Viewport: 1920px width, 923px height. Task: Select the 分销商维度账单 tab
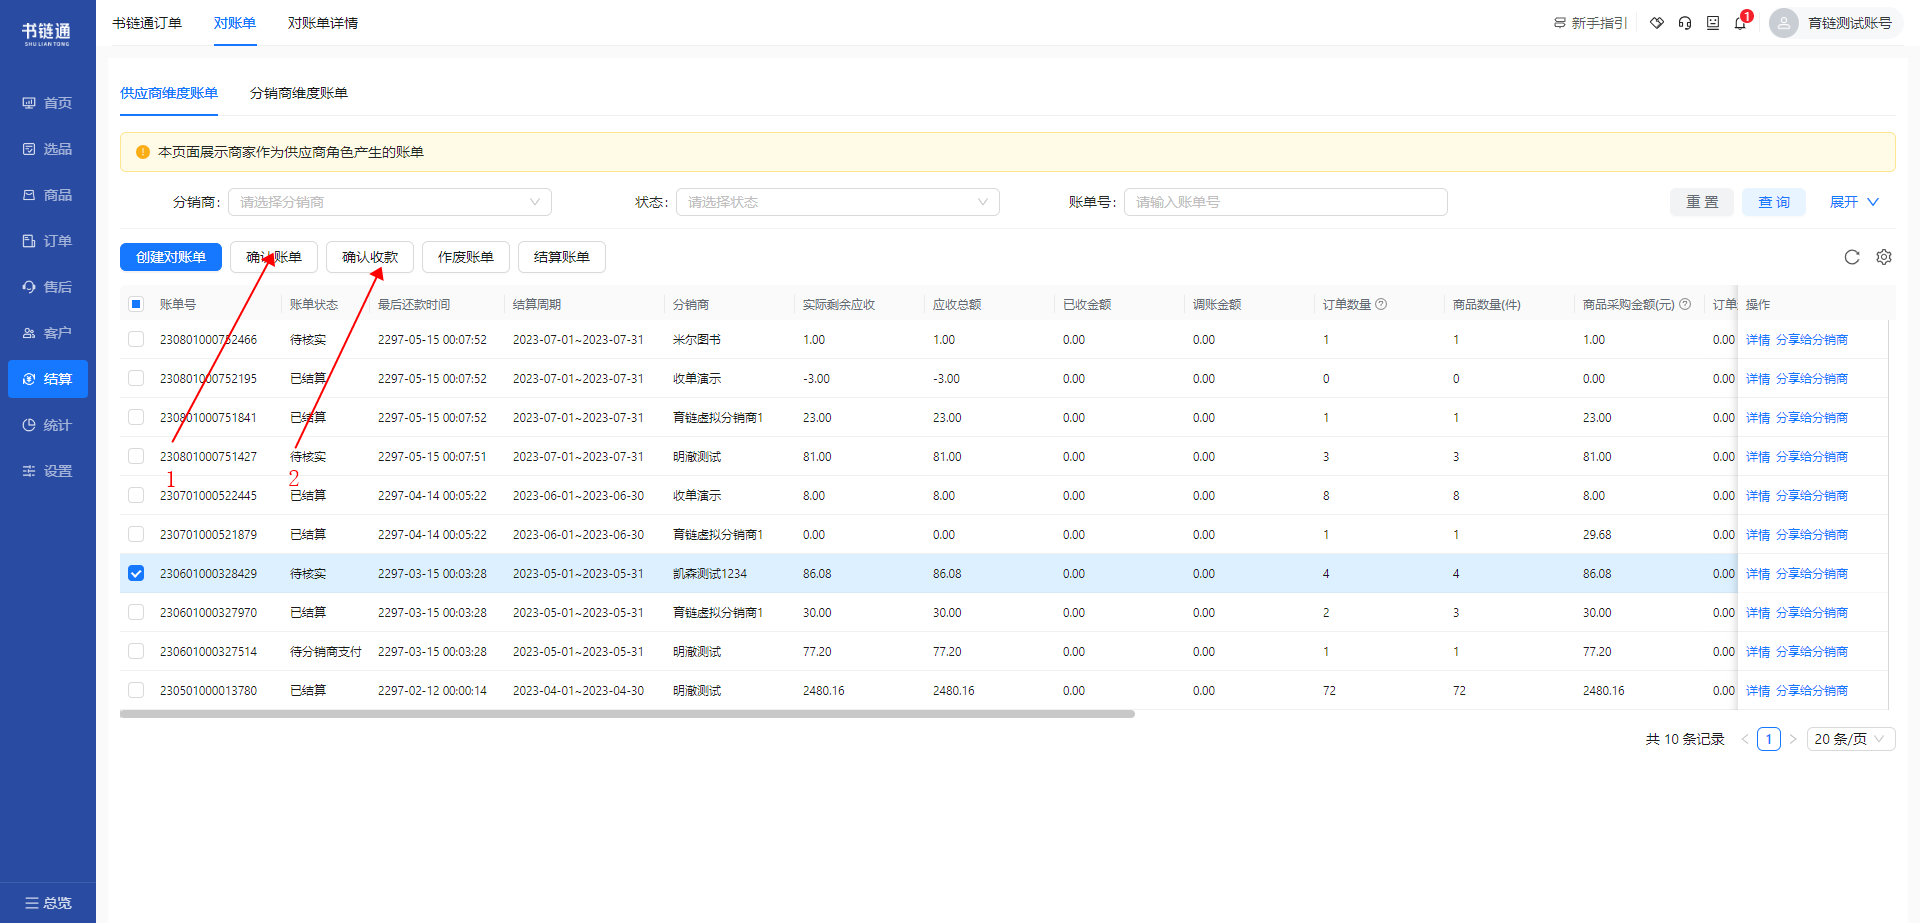299,93
